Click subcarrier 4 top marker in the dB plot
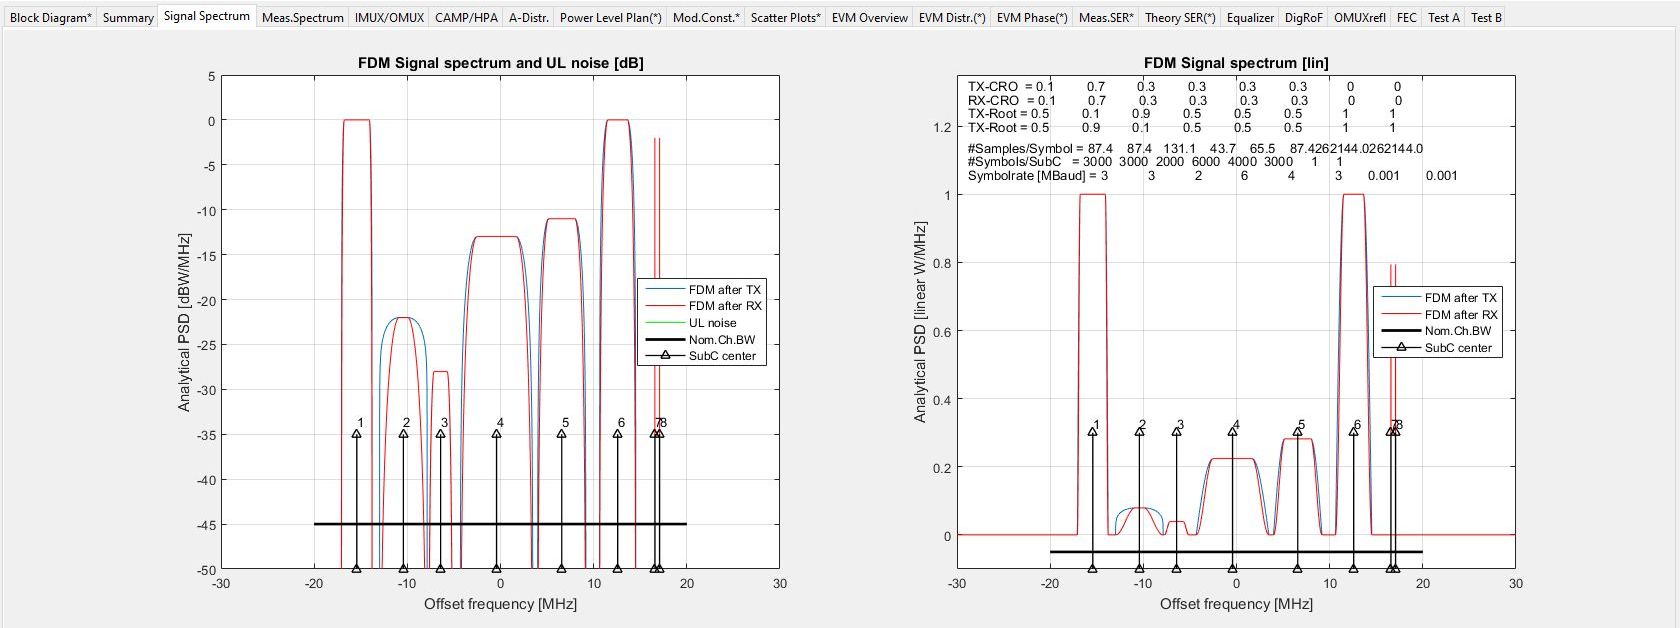This screenshot has height=628, width=1680. [x=496, y=433]
